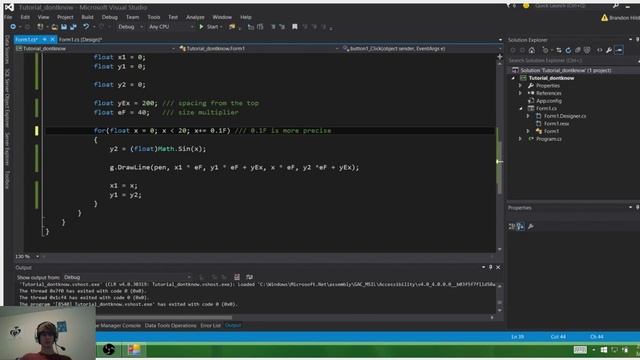Expand the Properties node in Solution Explorer

[x=520, y=86]
